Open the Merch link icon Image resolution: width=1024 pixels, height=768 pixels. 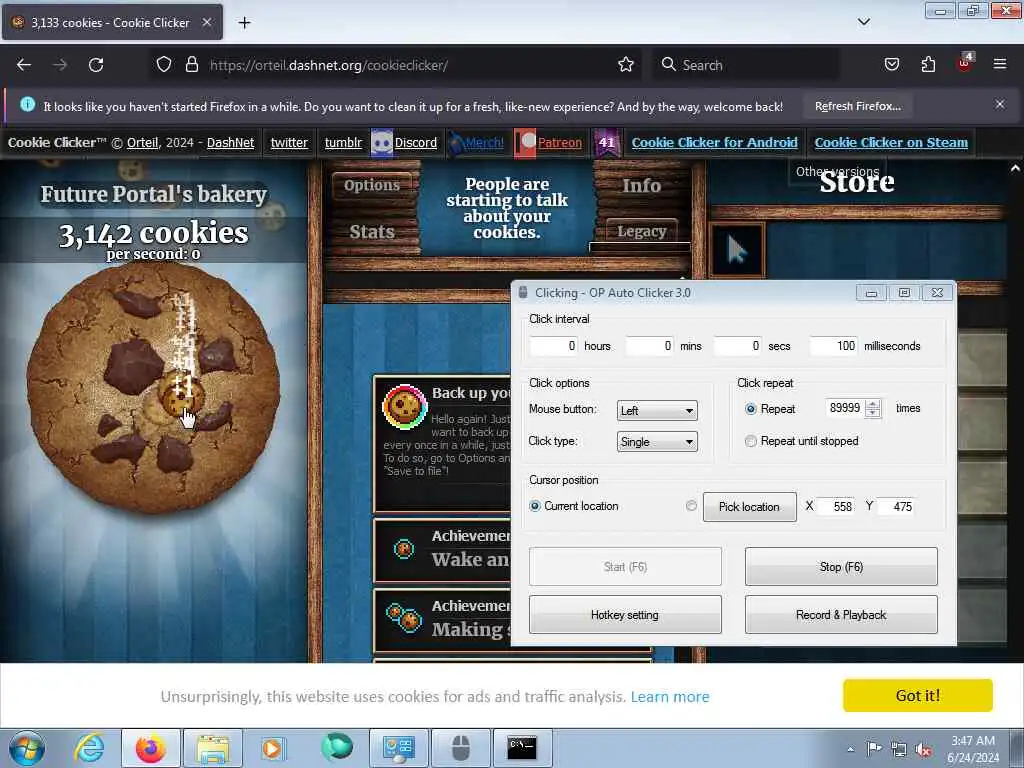(456, 142)
